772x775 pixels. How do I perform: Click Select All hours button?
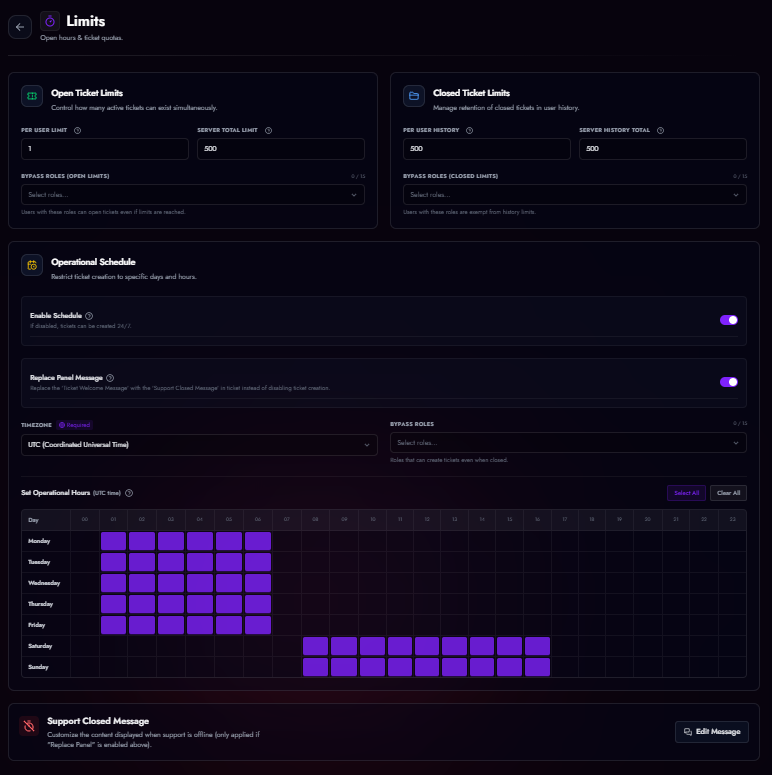coord(686,493)
